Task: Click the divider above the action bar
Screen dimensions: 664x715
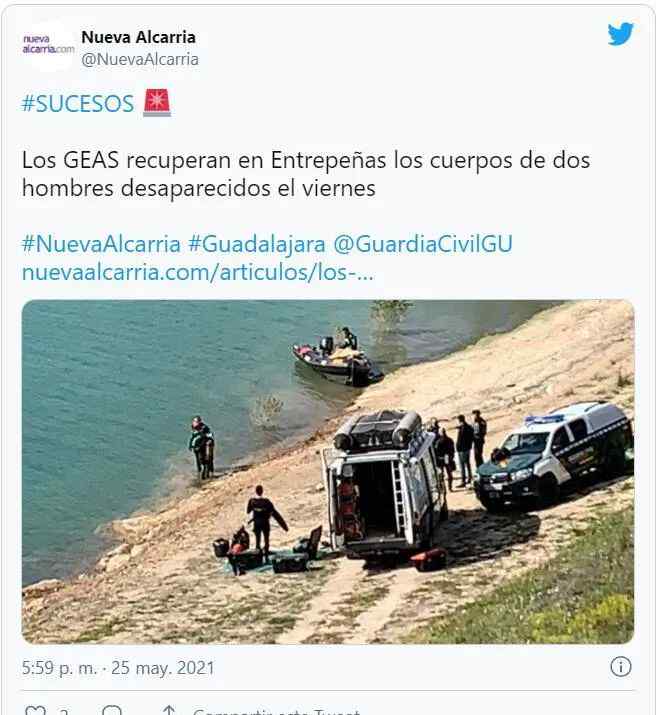Action: coord(328,690)
